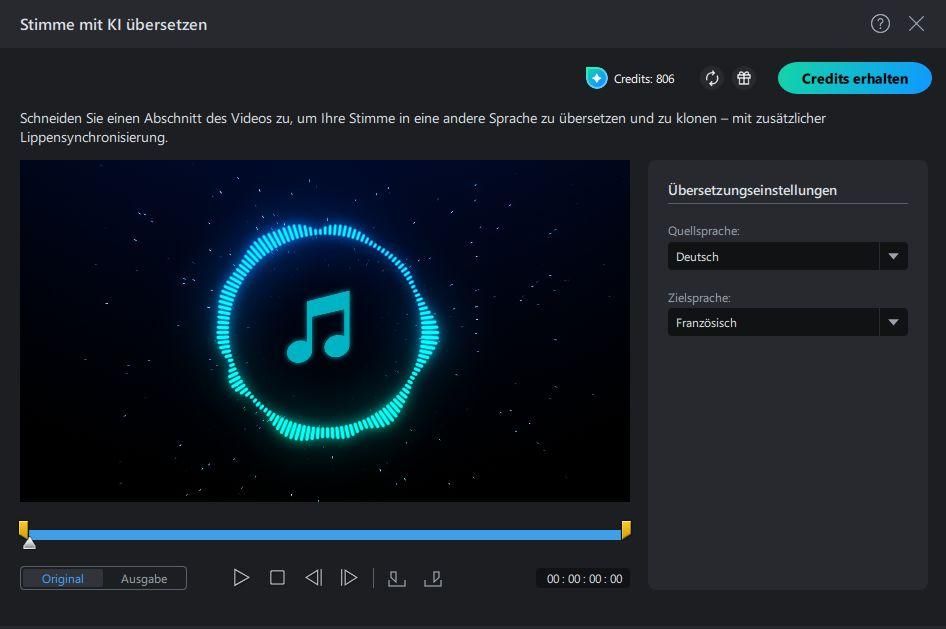Viewport: 946px width, 629px height.
Task: Expand the Quellsprache dropdown arrow
Action: (893, 256)
